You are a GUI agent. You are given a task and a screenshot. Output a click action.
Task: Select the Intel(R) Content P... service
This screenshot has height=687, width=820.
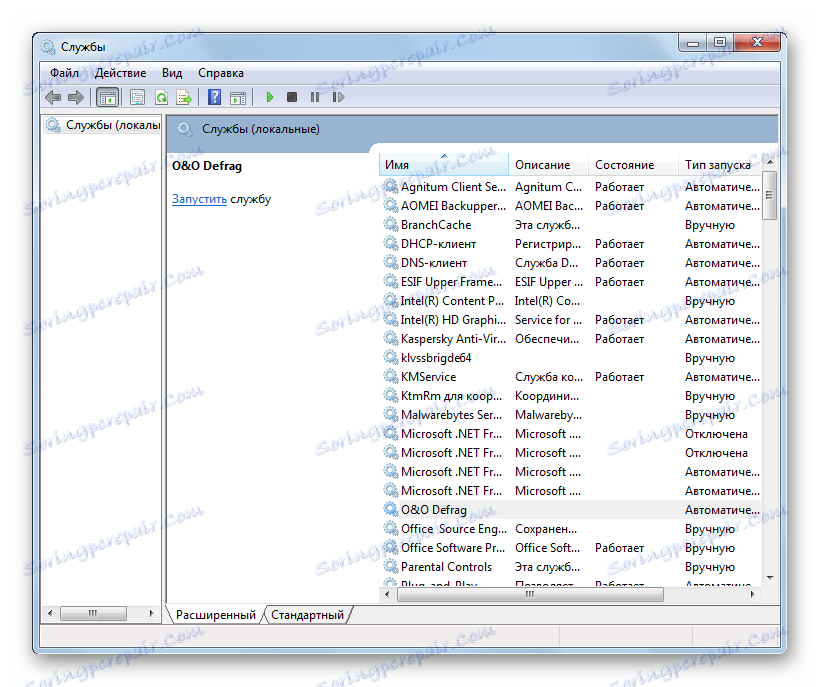pyautogui.click(x=571, y=301)
